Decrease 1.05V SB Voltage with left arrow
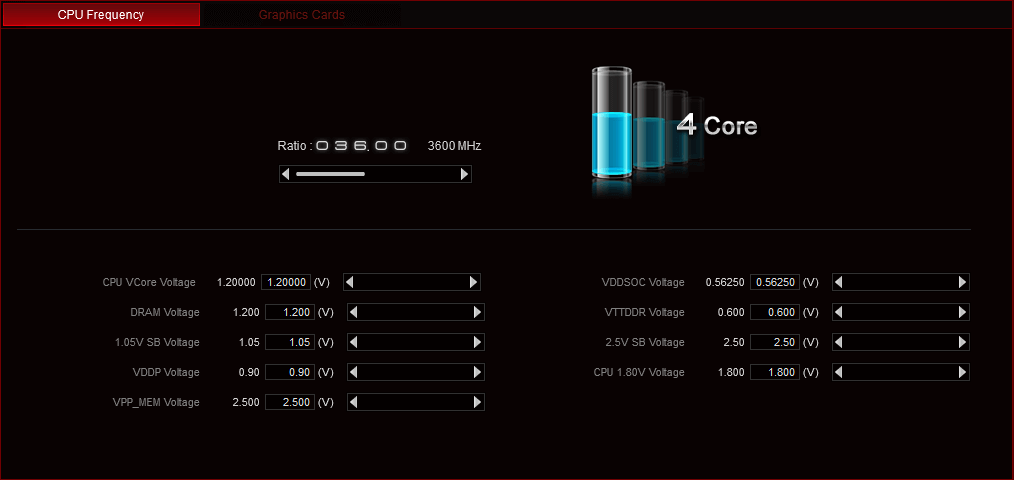1014x480 pixels. [353, 342]
